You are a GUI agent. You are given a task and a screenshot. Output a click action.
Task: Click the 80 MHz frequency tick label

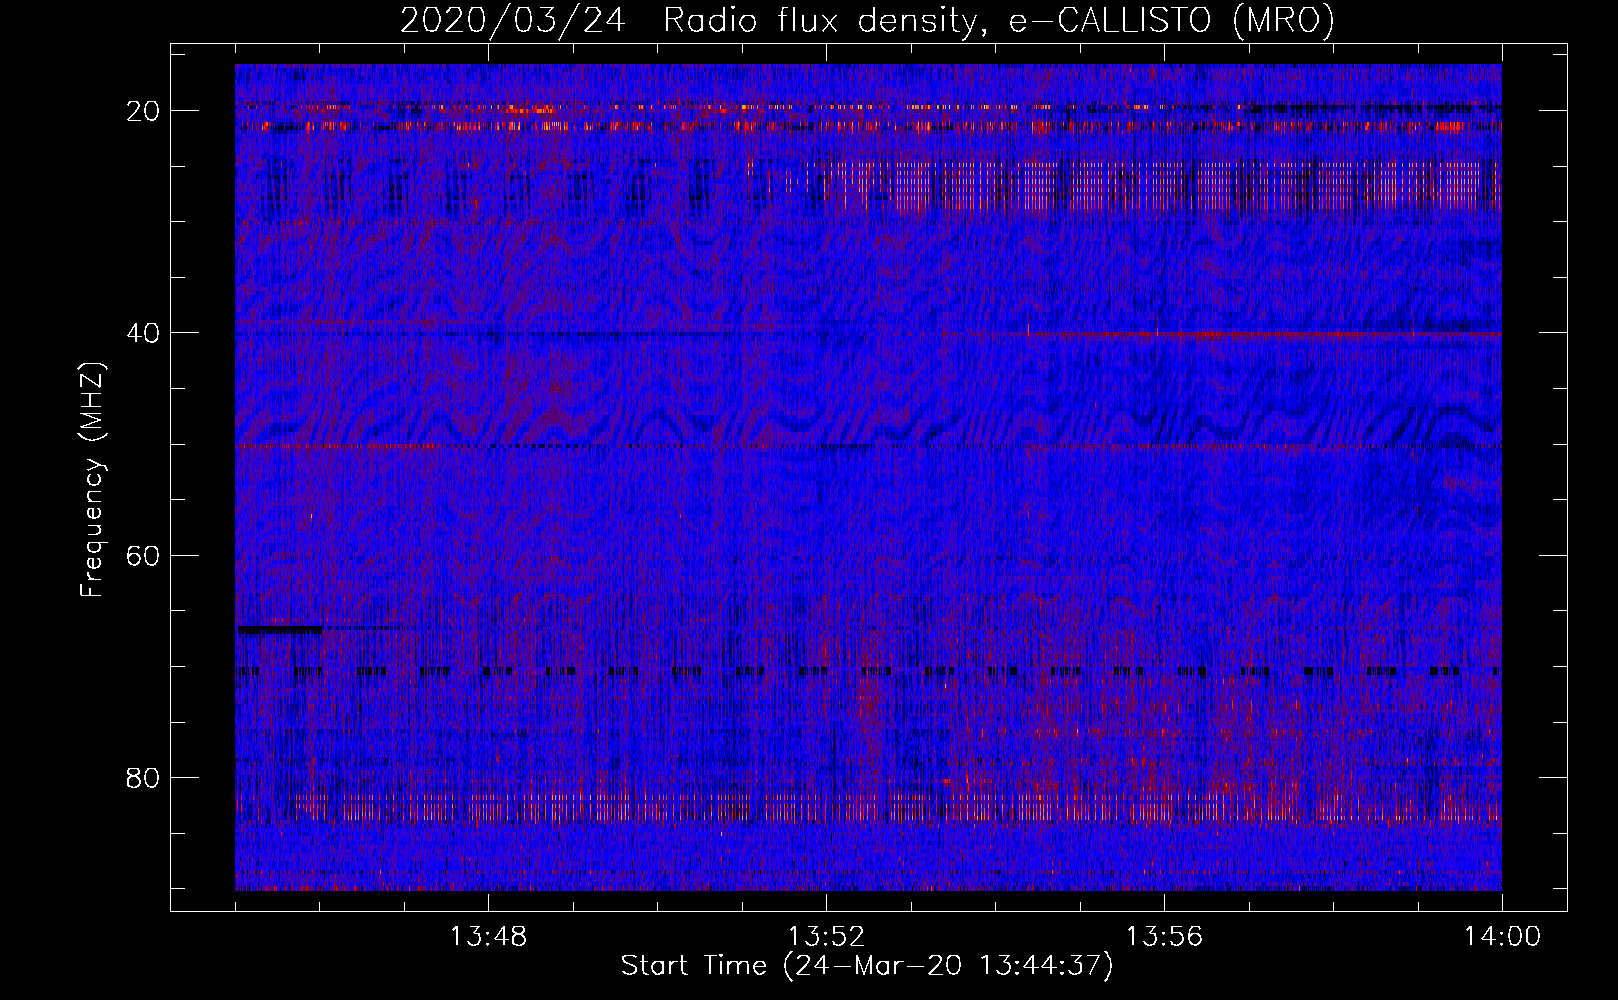tap(144, 777)
